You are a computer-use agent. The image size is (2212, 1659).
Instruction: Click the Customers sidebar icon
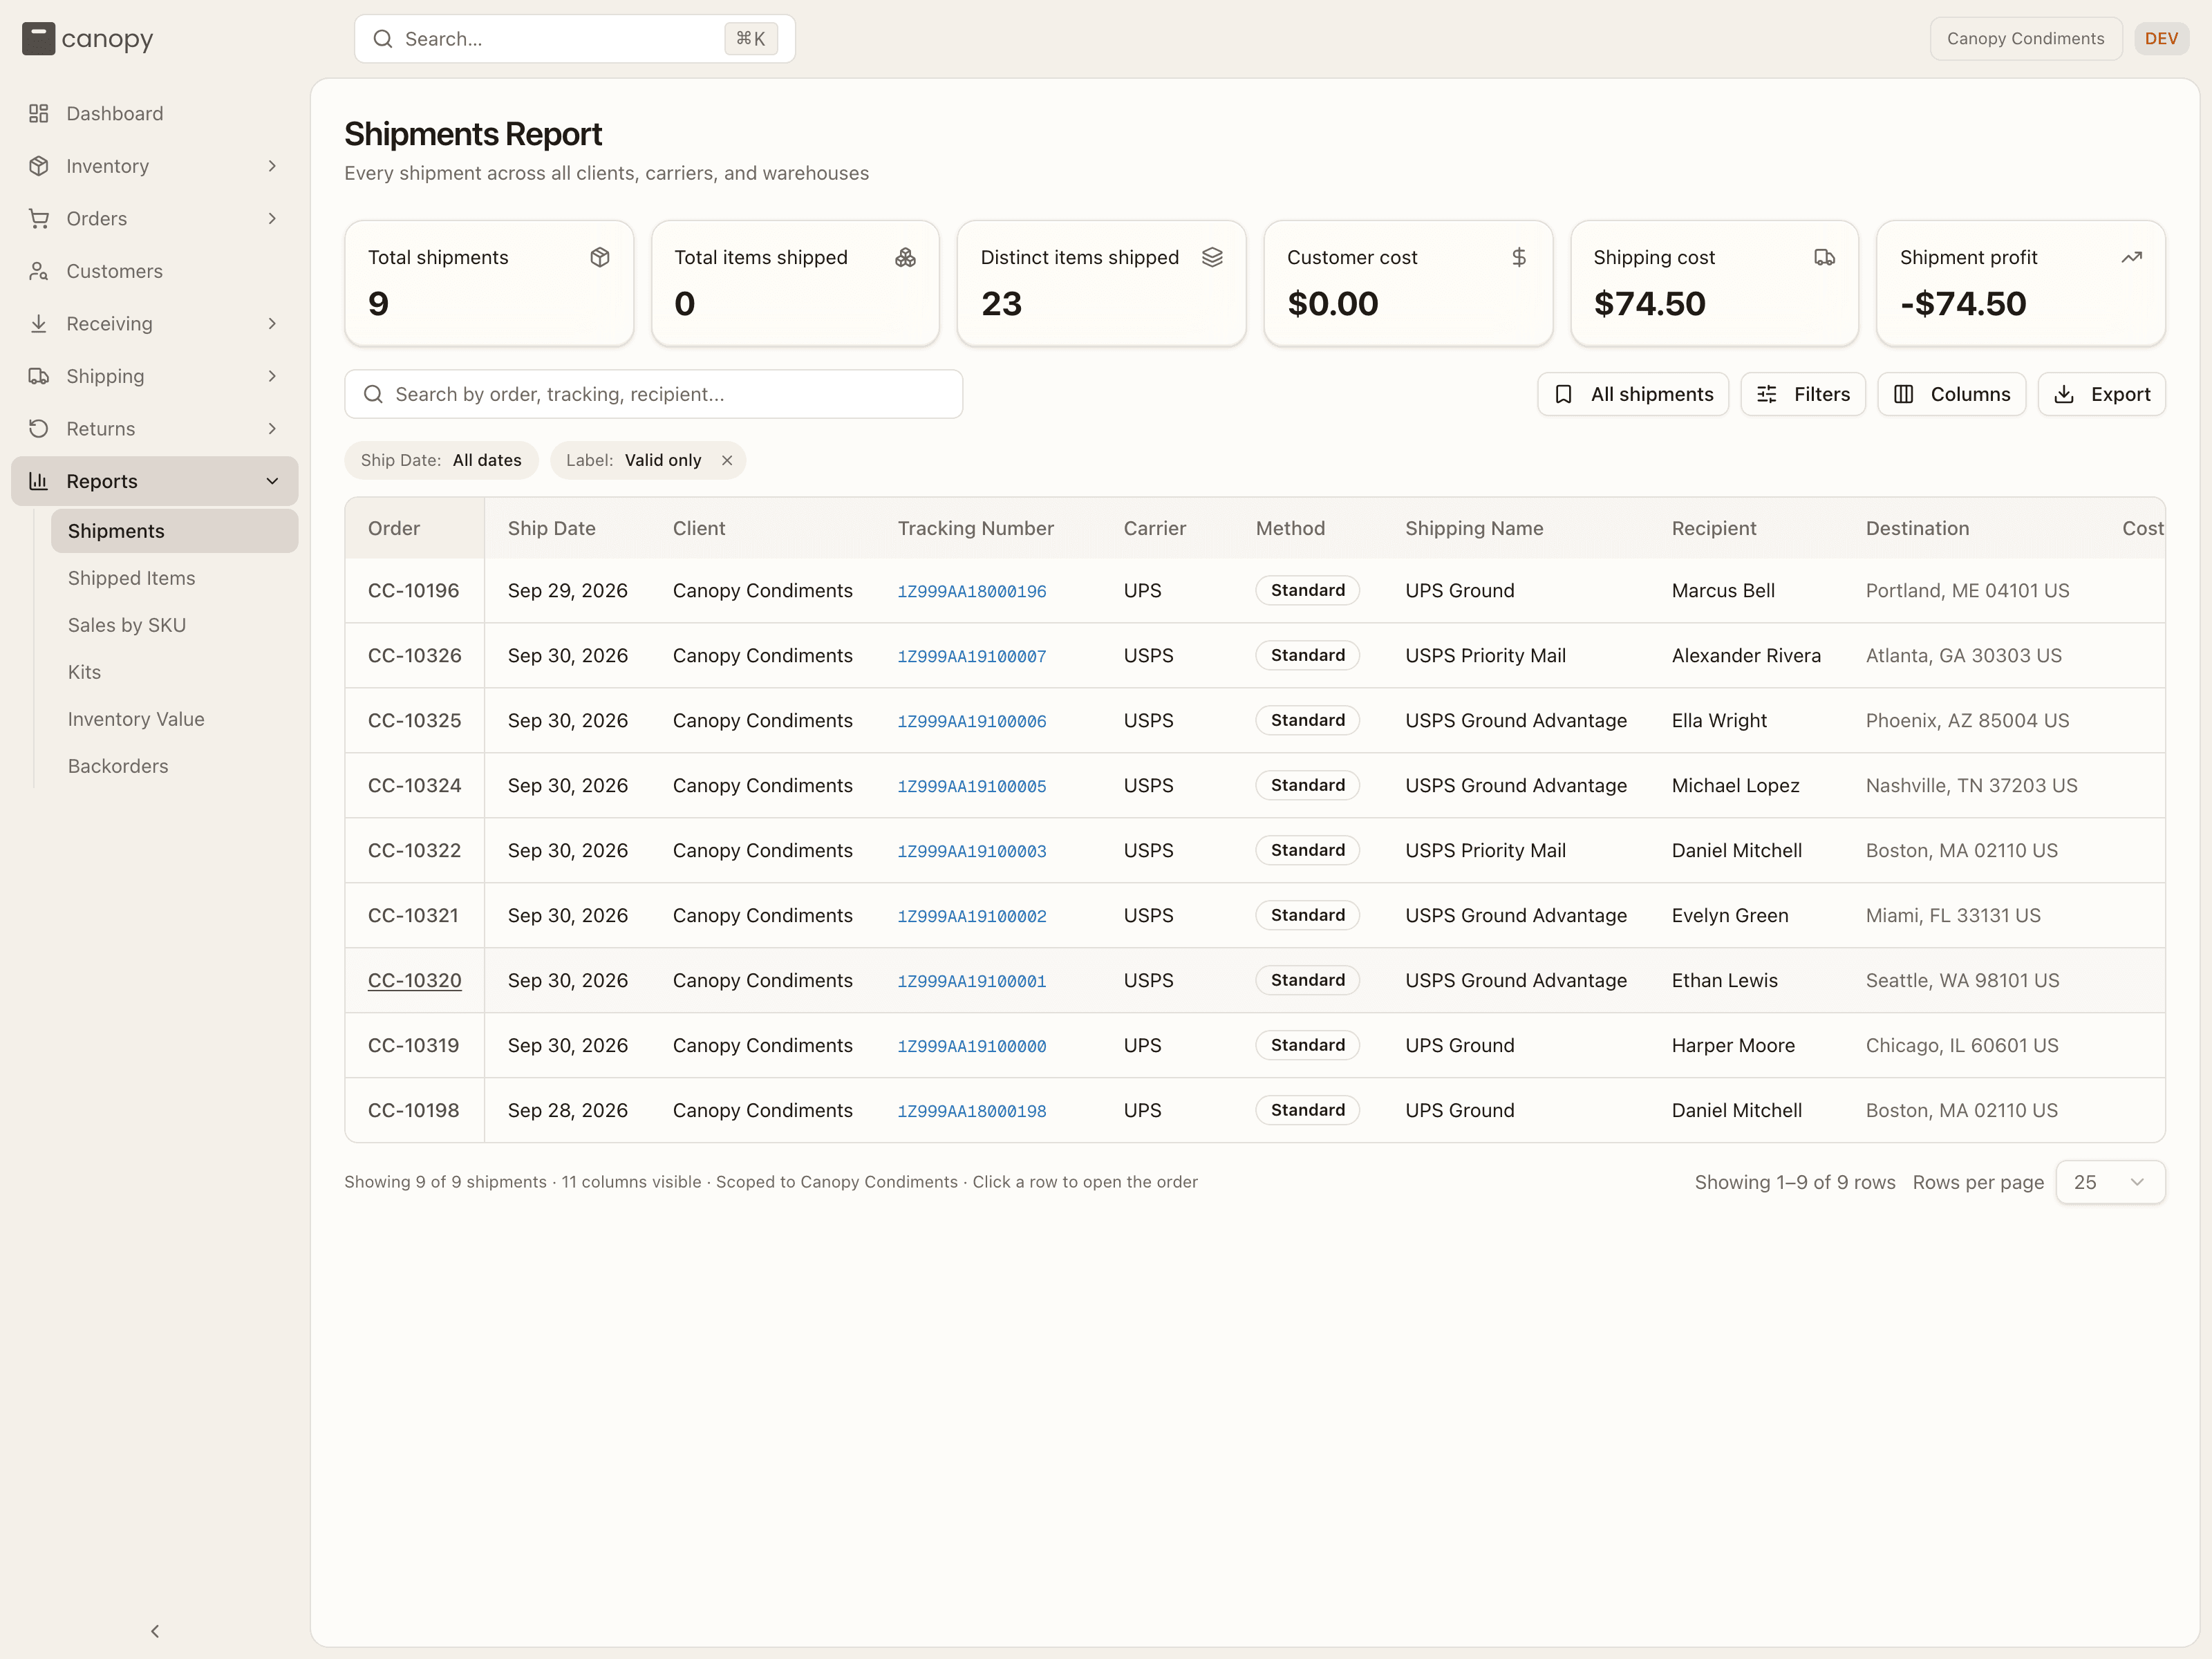(x=39, y=271)
